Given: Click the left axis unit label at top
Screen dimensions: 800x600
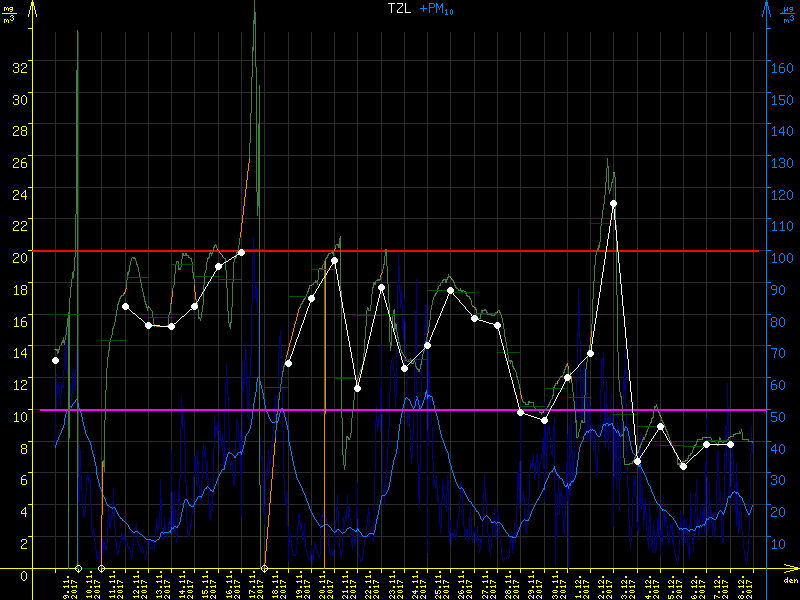Looking at the screenshot, I should [10, 12].
